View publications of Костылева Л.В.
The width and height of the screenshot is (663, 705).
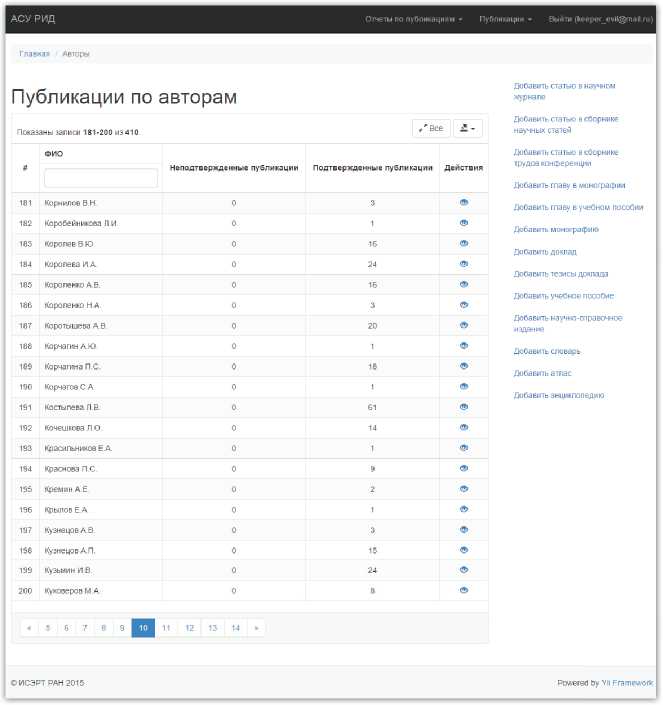(x=464, y=407)
